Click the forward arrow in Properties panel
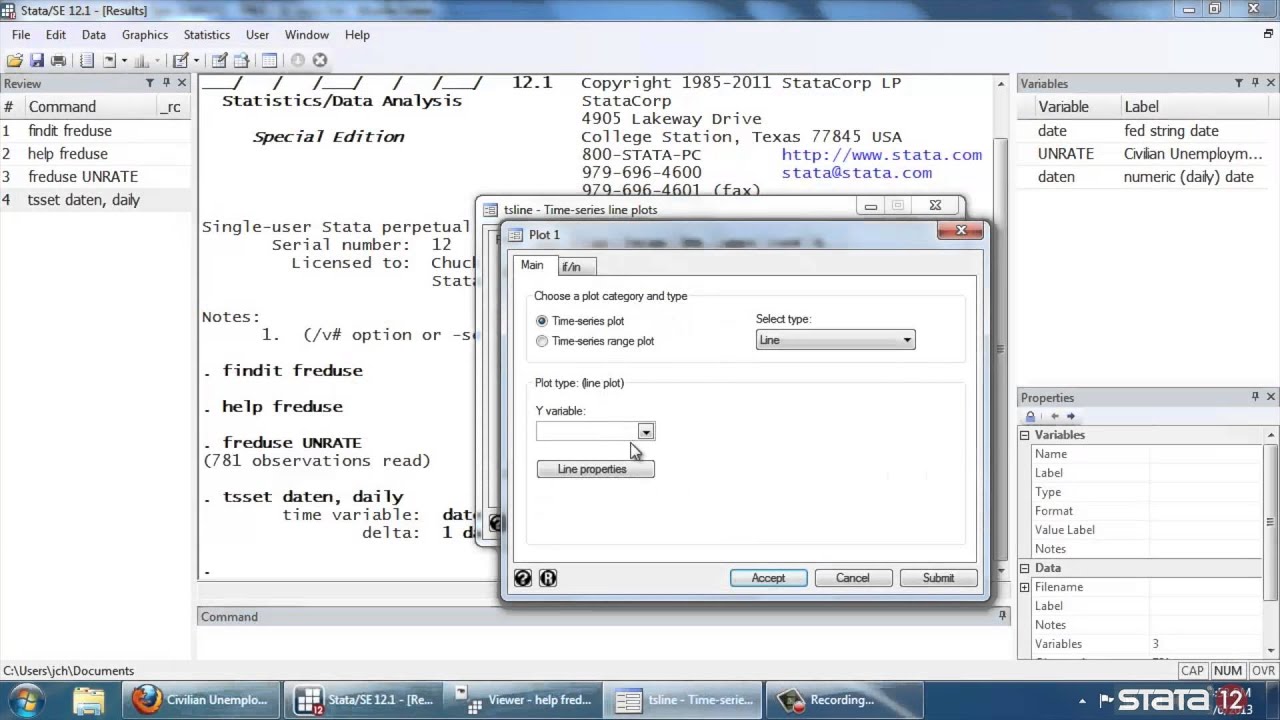The image size is (1280, 720). pyautogui.click(x=1070, y=416)
